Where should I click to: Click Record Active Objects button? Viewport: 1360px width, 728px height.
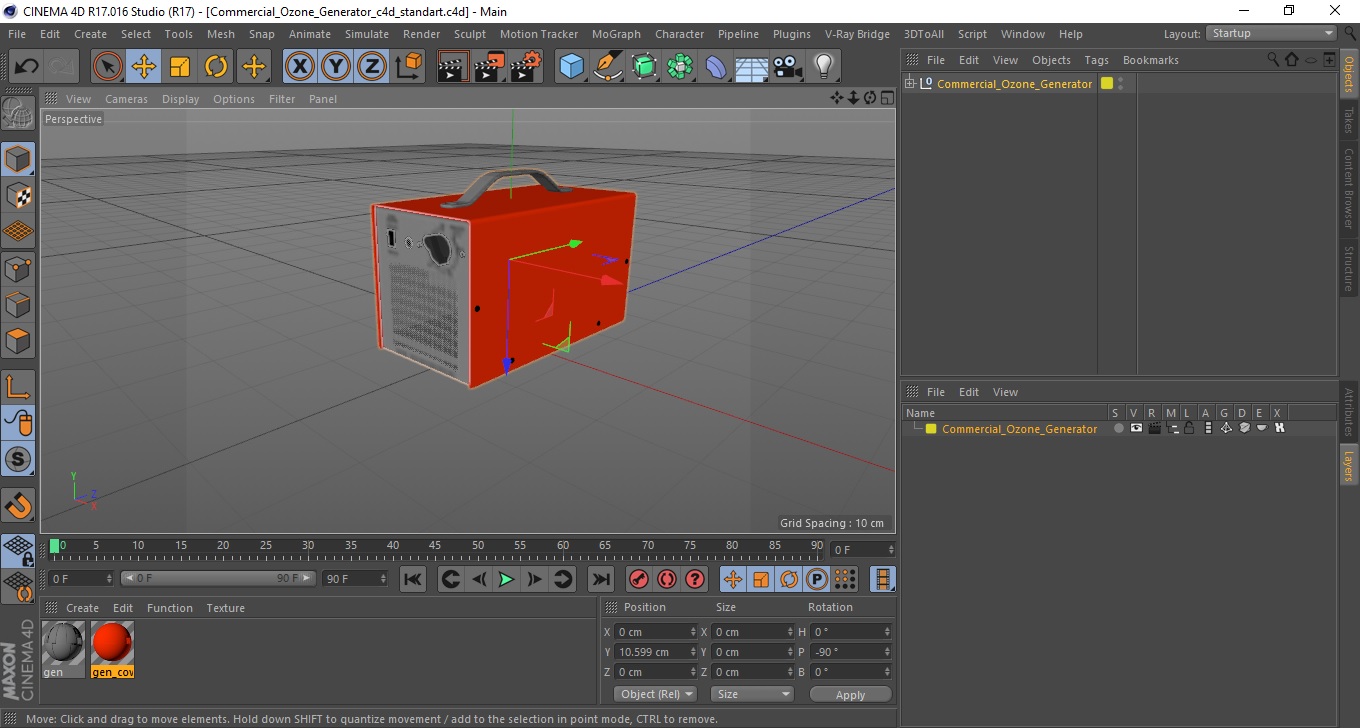pos(638,579)
